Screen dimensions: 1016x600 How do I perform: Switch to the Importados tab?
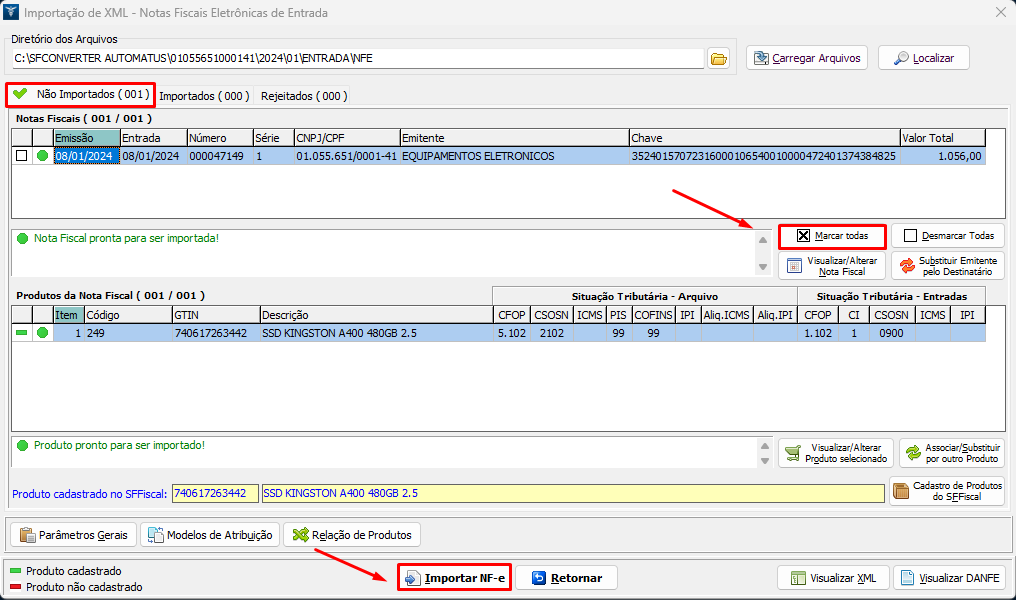click(204, 96)
